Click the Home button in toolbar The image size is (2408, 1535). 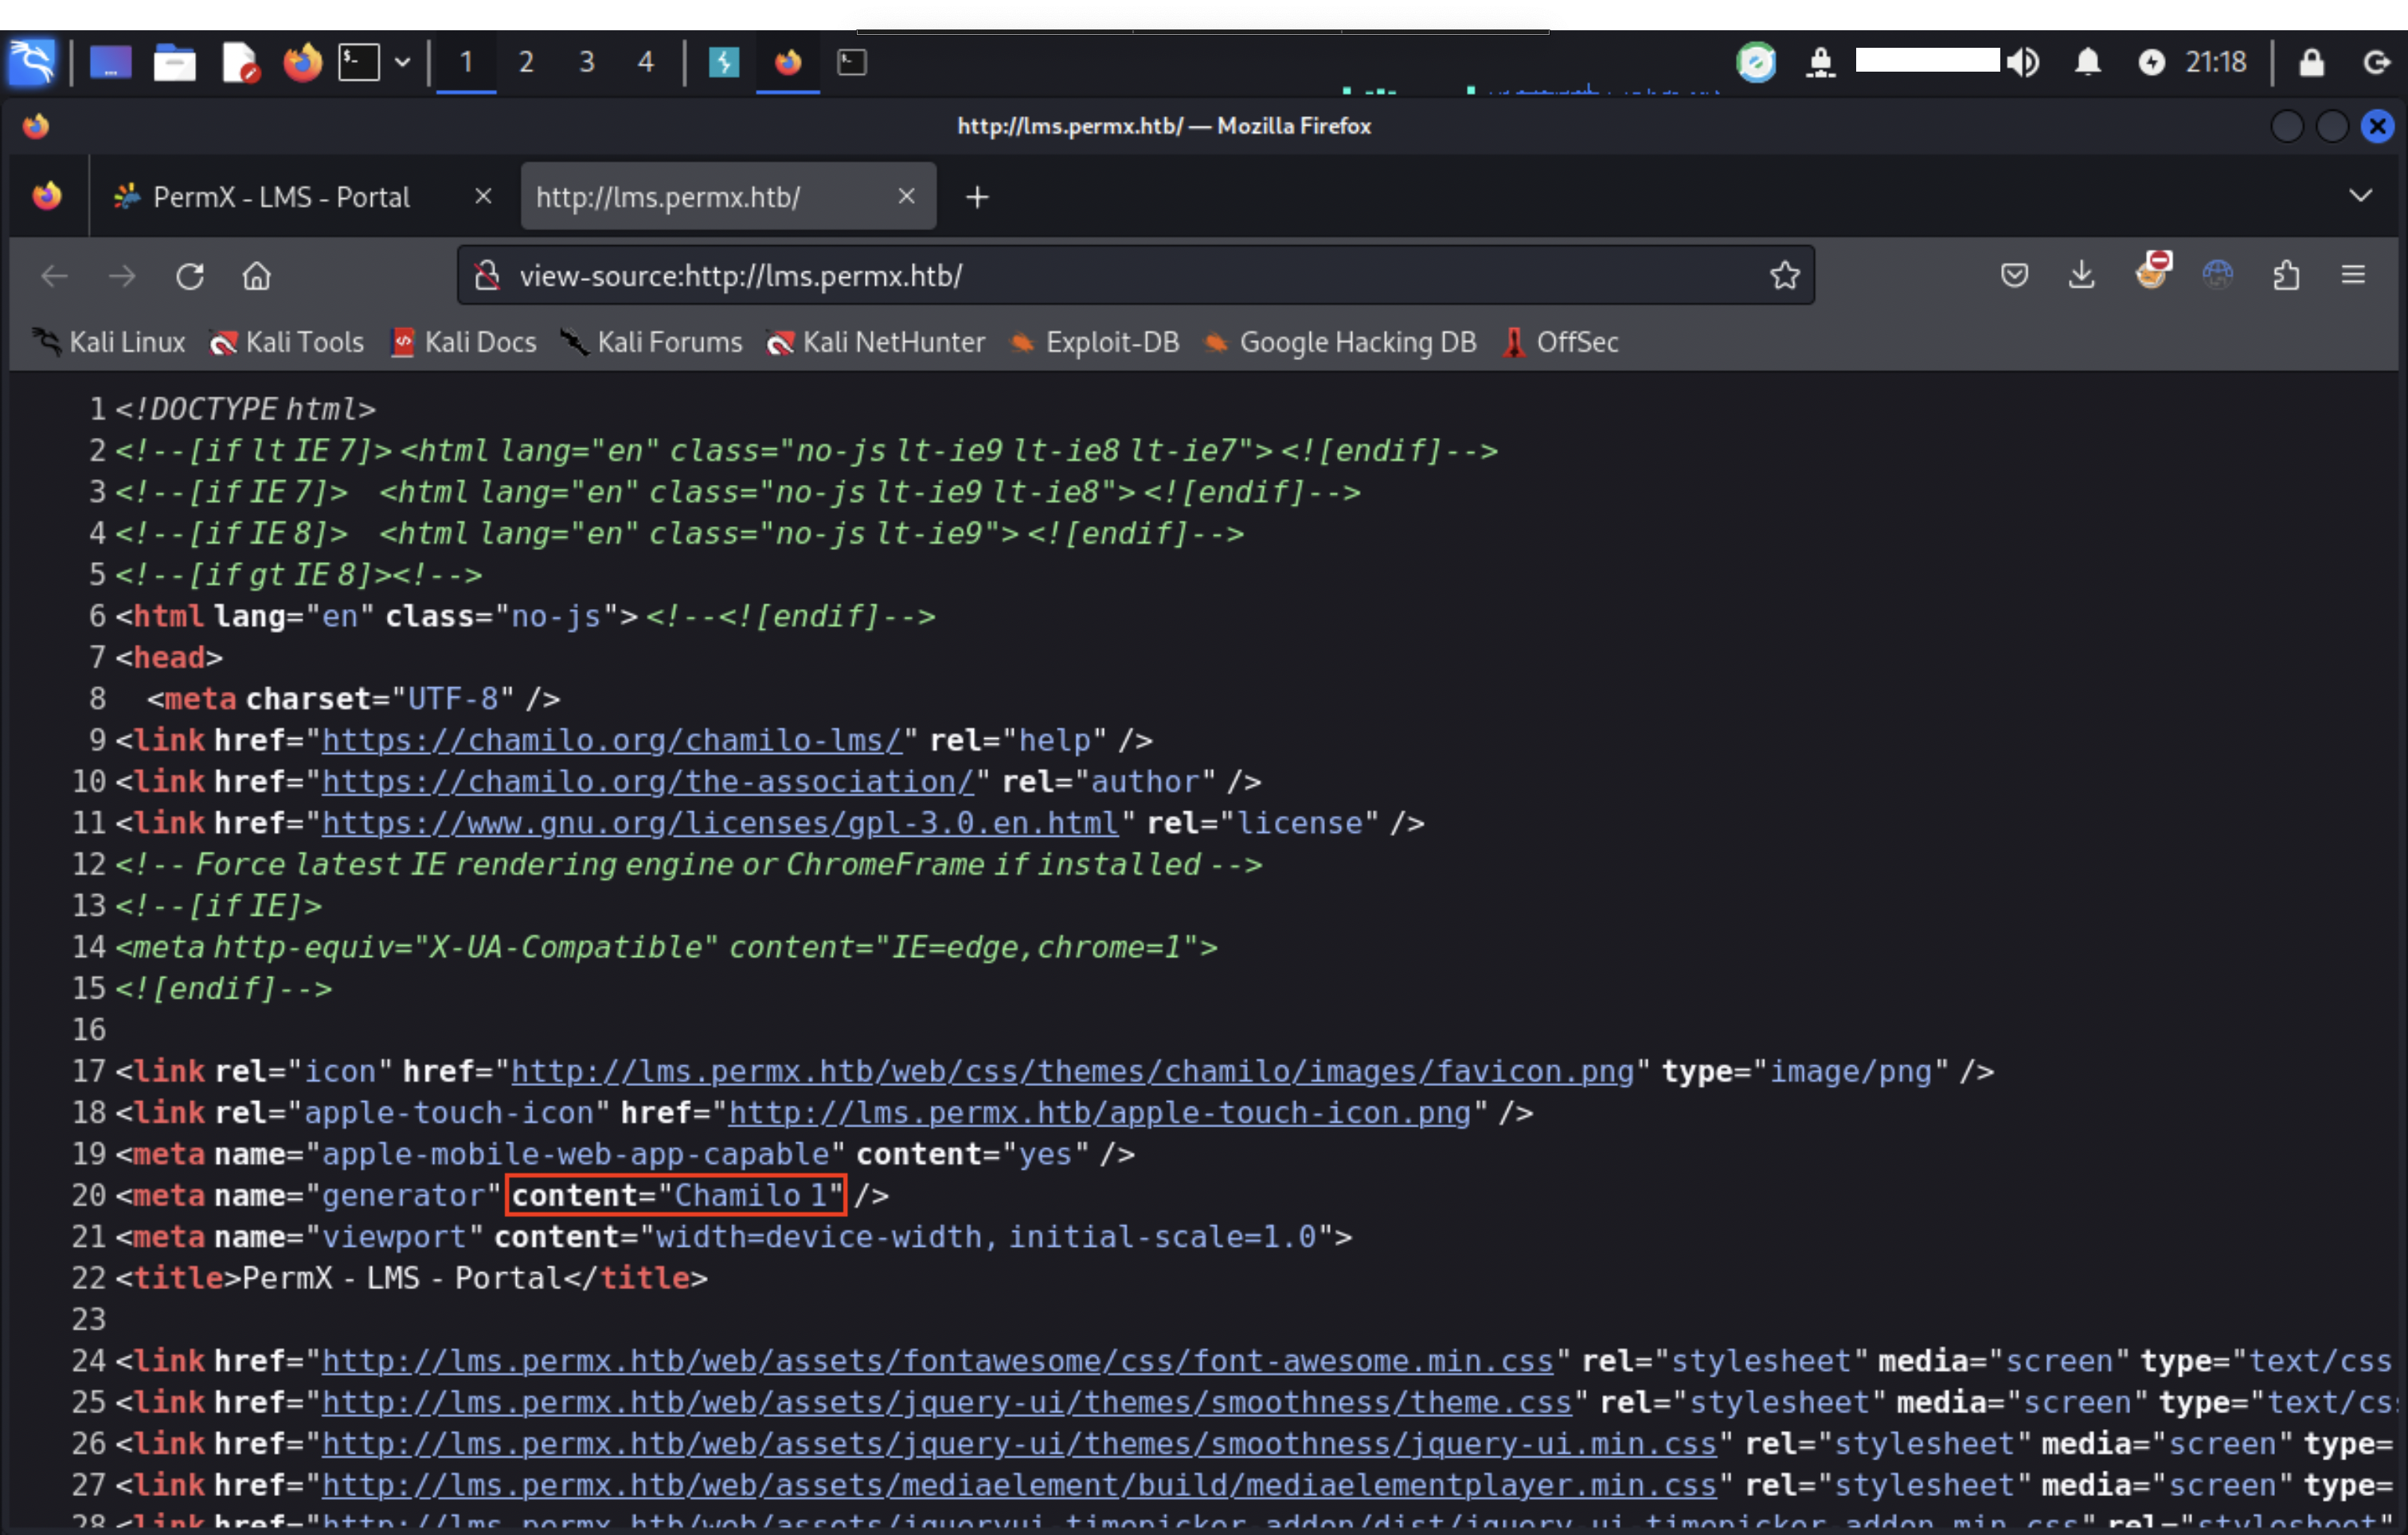point(257,276)
